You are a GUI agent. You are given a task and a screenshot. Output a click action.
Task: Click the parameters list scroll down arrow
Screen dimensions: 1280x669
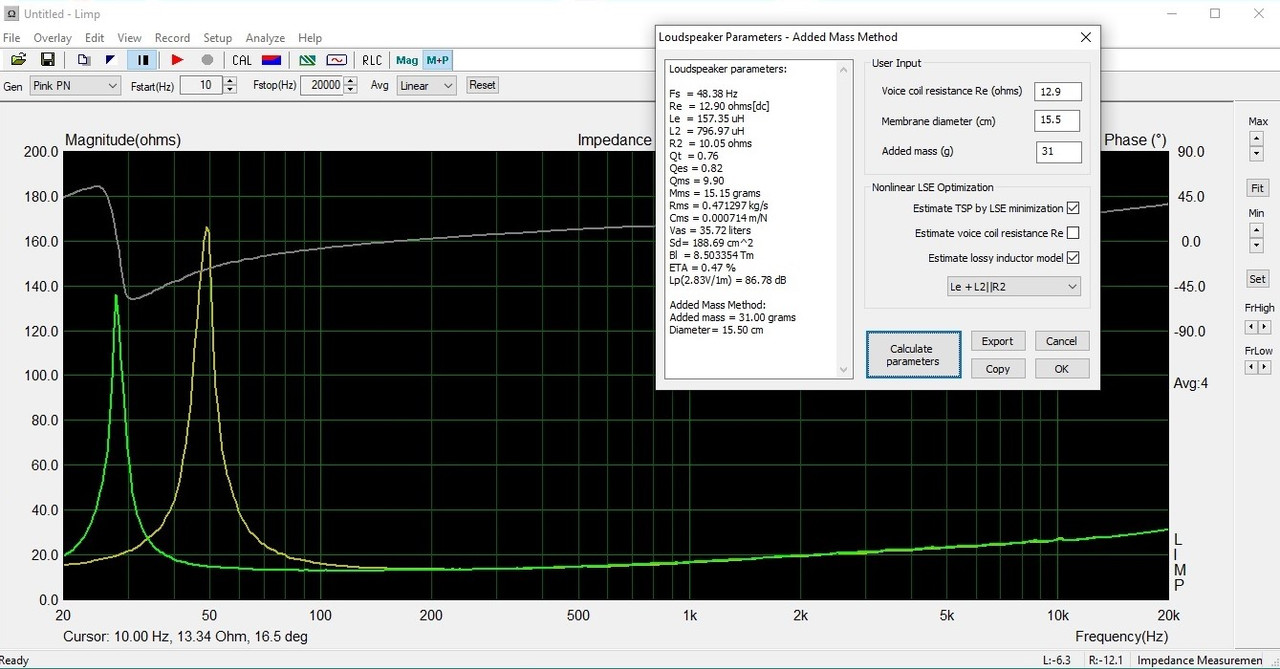pos(844,370)
